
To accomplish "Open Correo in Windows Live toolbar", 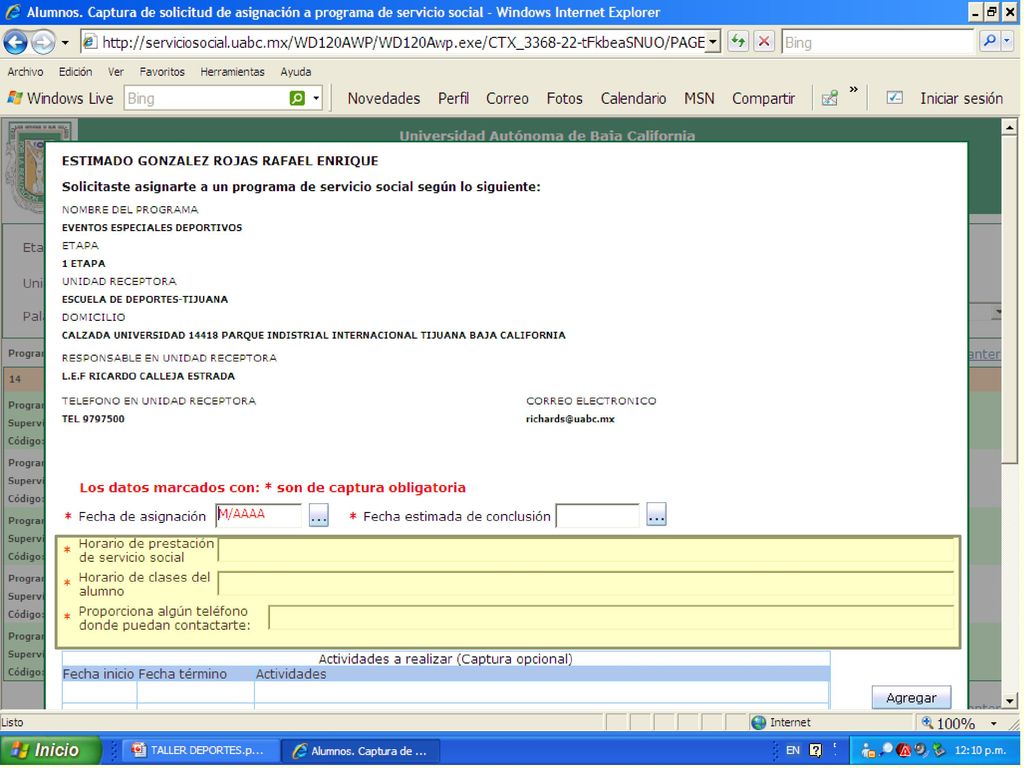I will click(x=507, y=99).
